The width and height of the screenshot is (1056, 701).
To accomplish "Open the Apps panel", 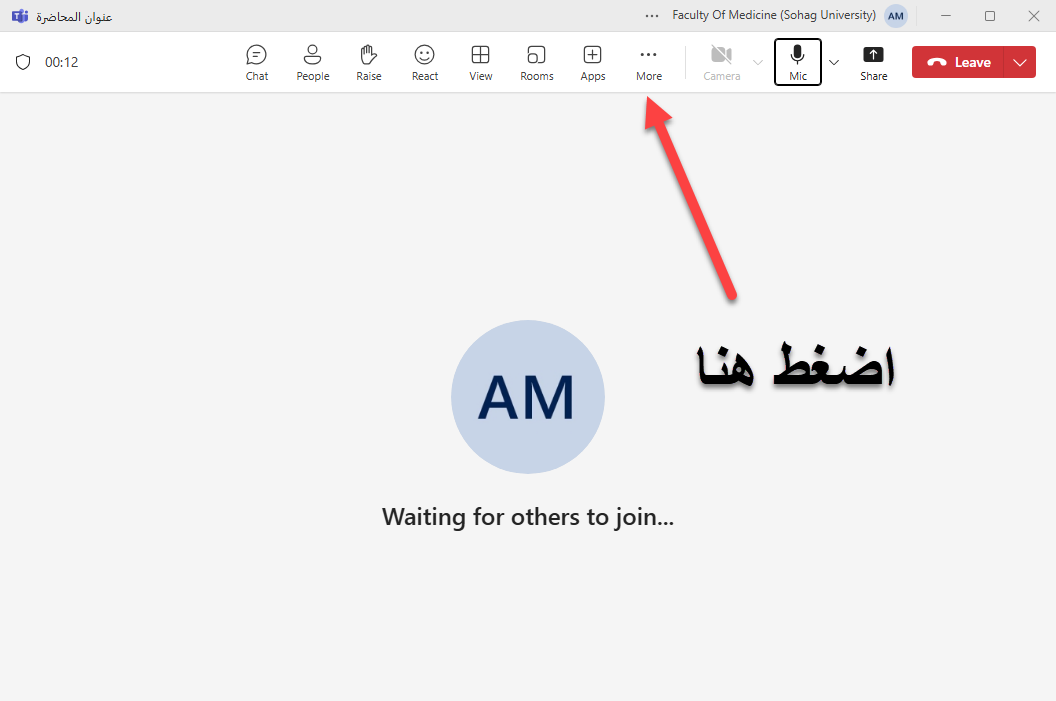I will (593, 62).
